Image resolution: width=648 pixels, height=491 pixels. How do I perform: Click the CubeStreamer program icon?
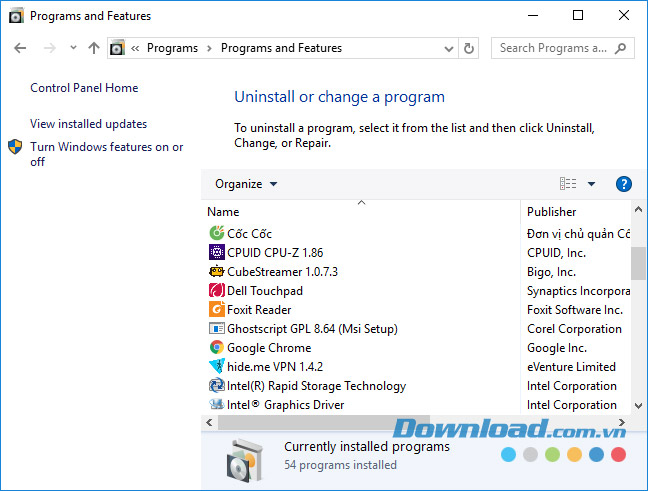[217, 271]
